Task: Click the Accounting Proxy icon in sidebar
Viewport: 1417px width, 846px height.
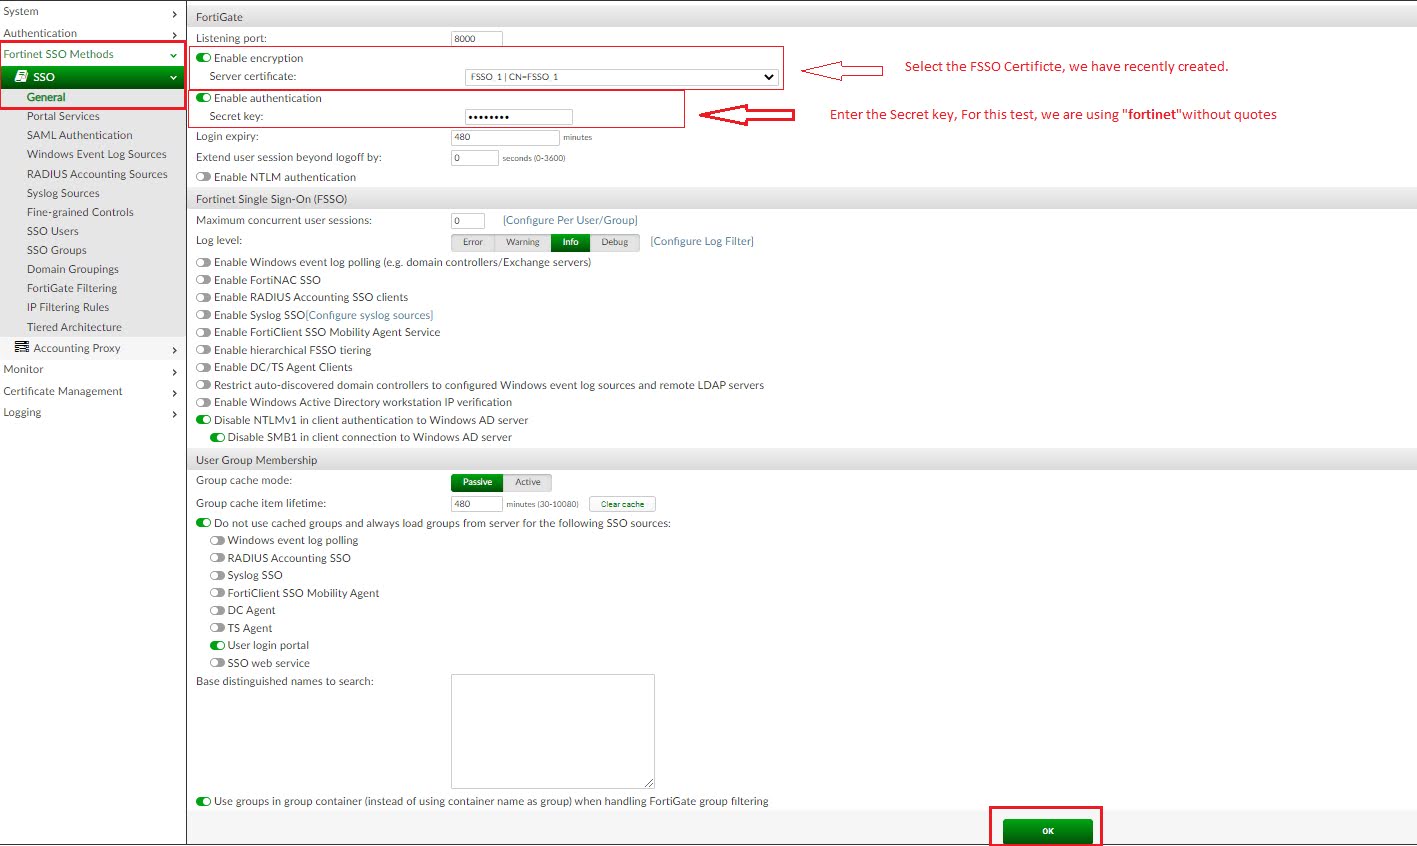Action: click(x=22, y=347)
